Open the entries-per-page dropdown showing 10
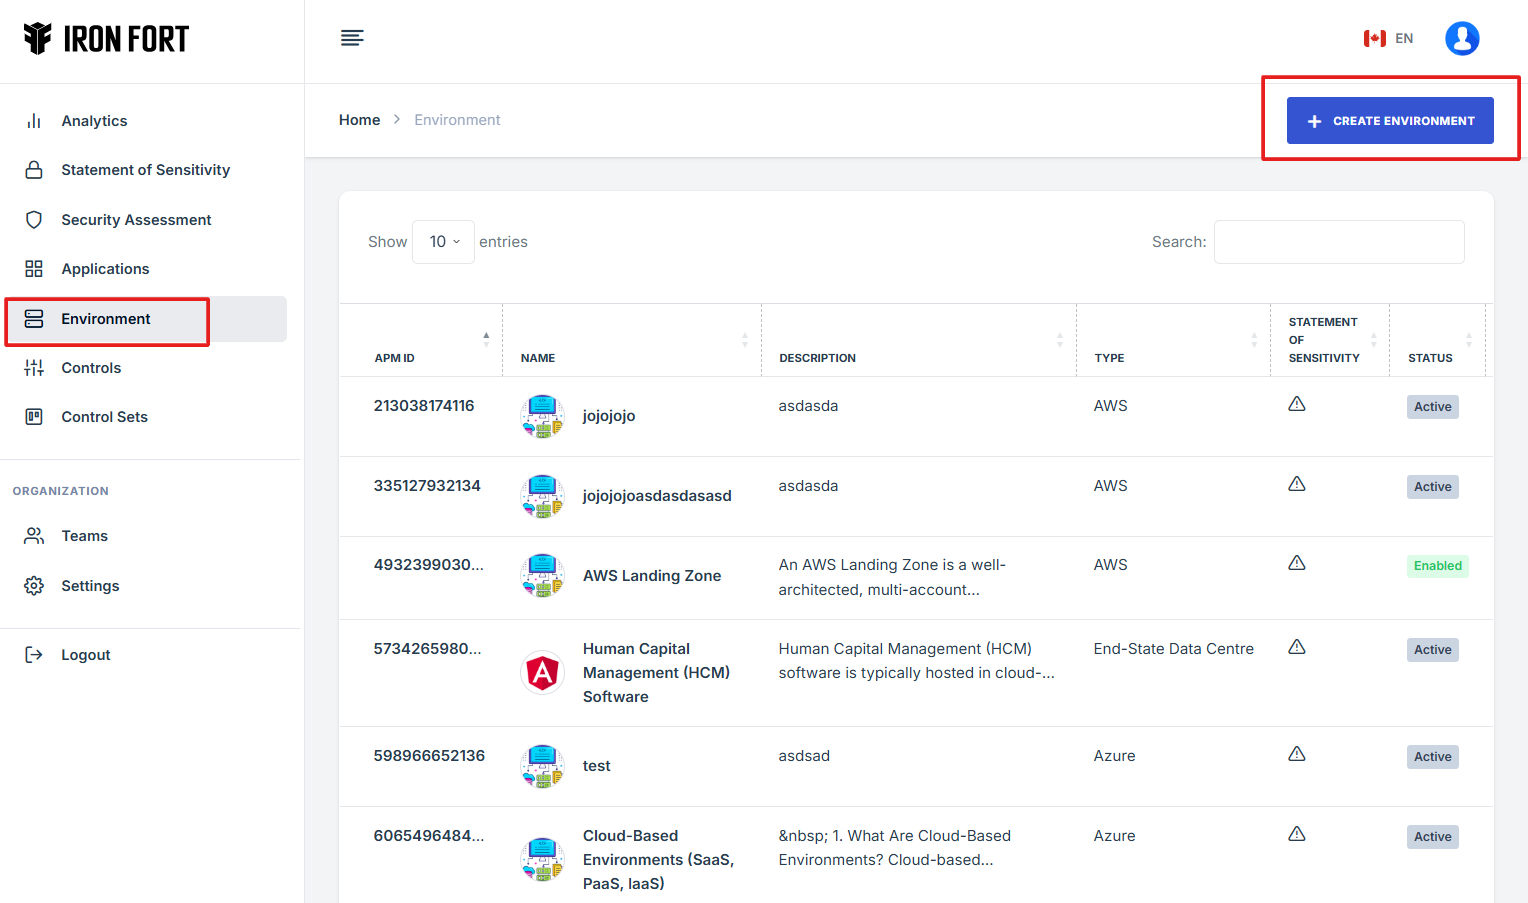Viewport: 1528px width, 903px height. coord(444,242)
